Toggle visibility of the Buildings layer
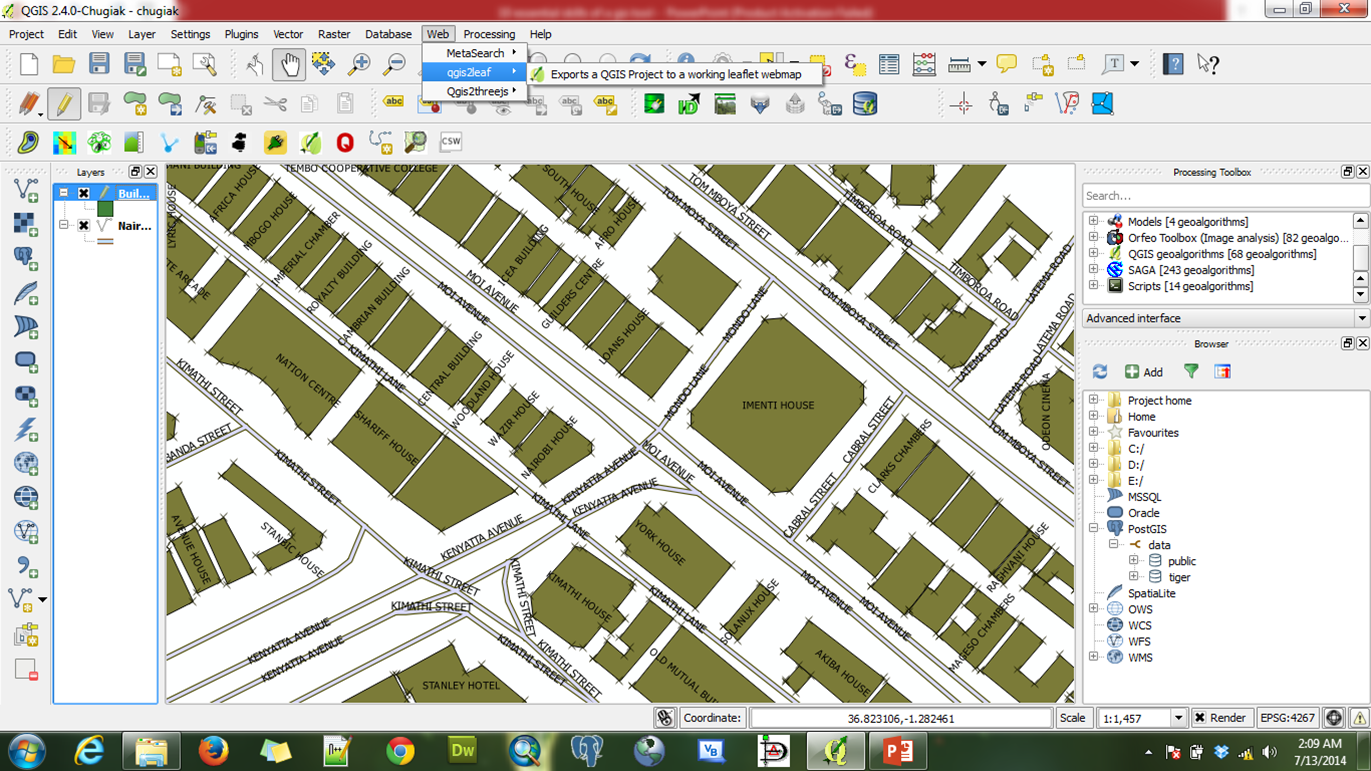1371x771 pixels. pos(84,193)
